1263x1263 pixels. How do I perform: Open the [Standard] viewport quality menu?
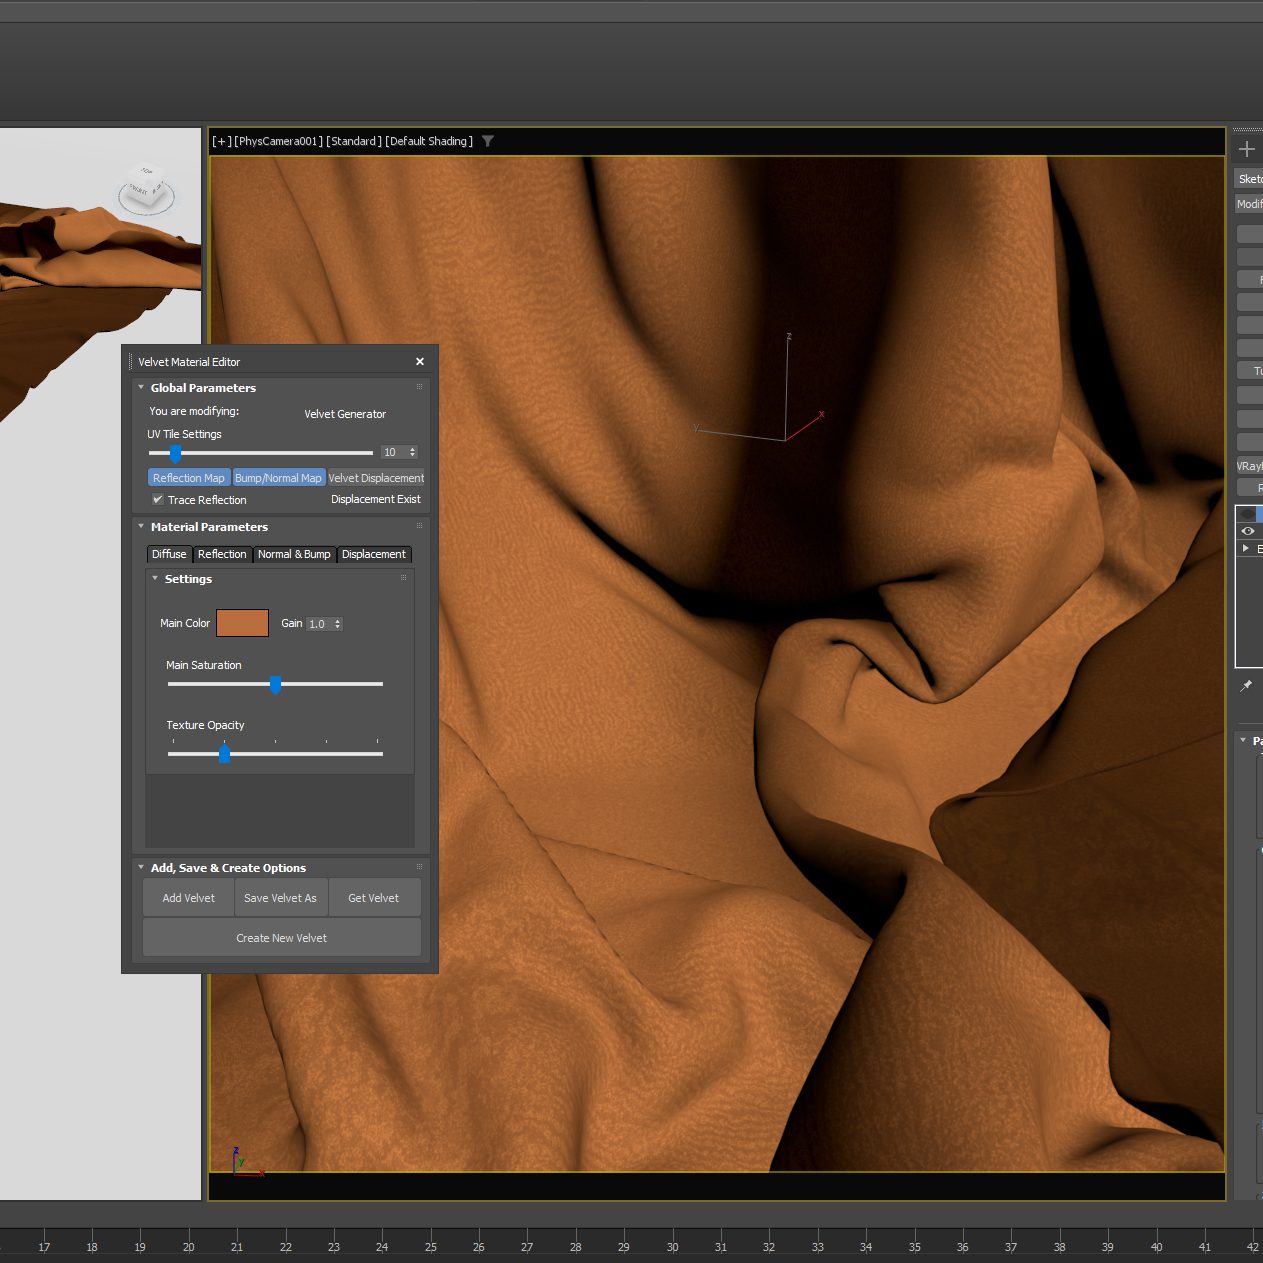(x=354, y=141)
